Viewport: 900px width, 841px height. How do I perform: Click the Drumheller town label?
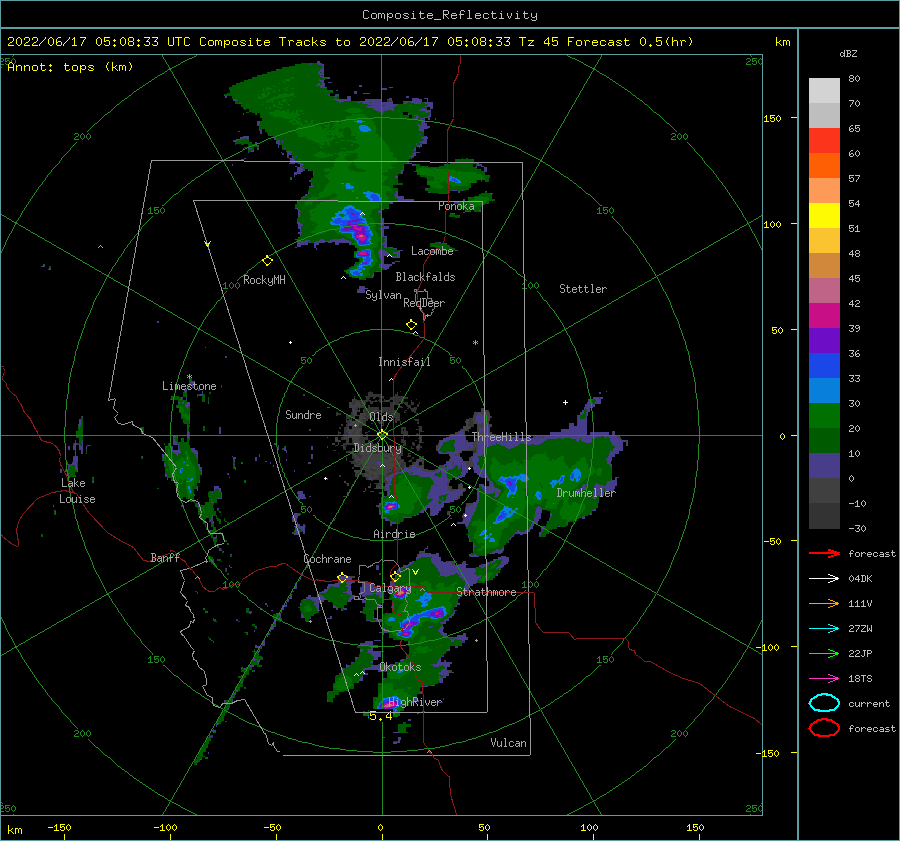point(586,493)
